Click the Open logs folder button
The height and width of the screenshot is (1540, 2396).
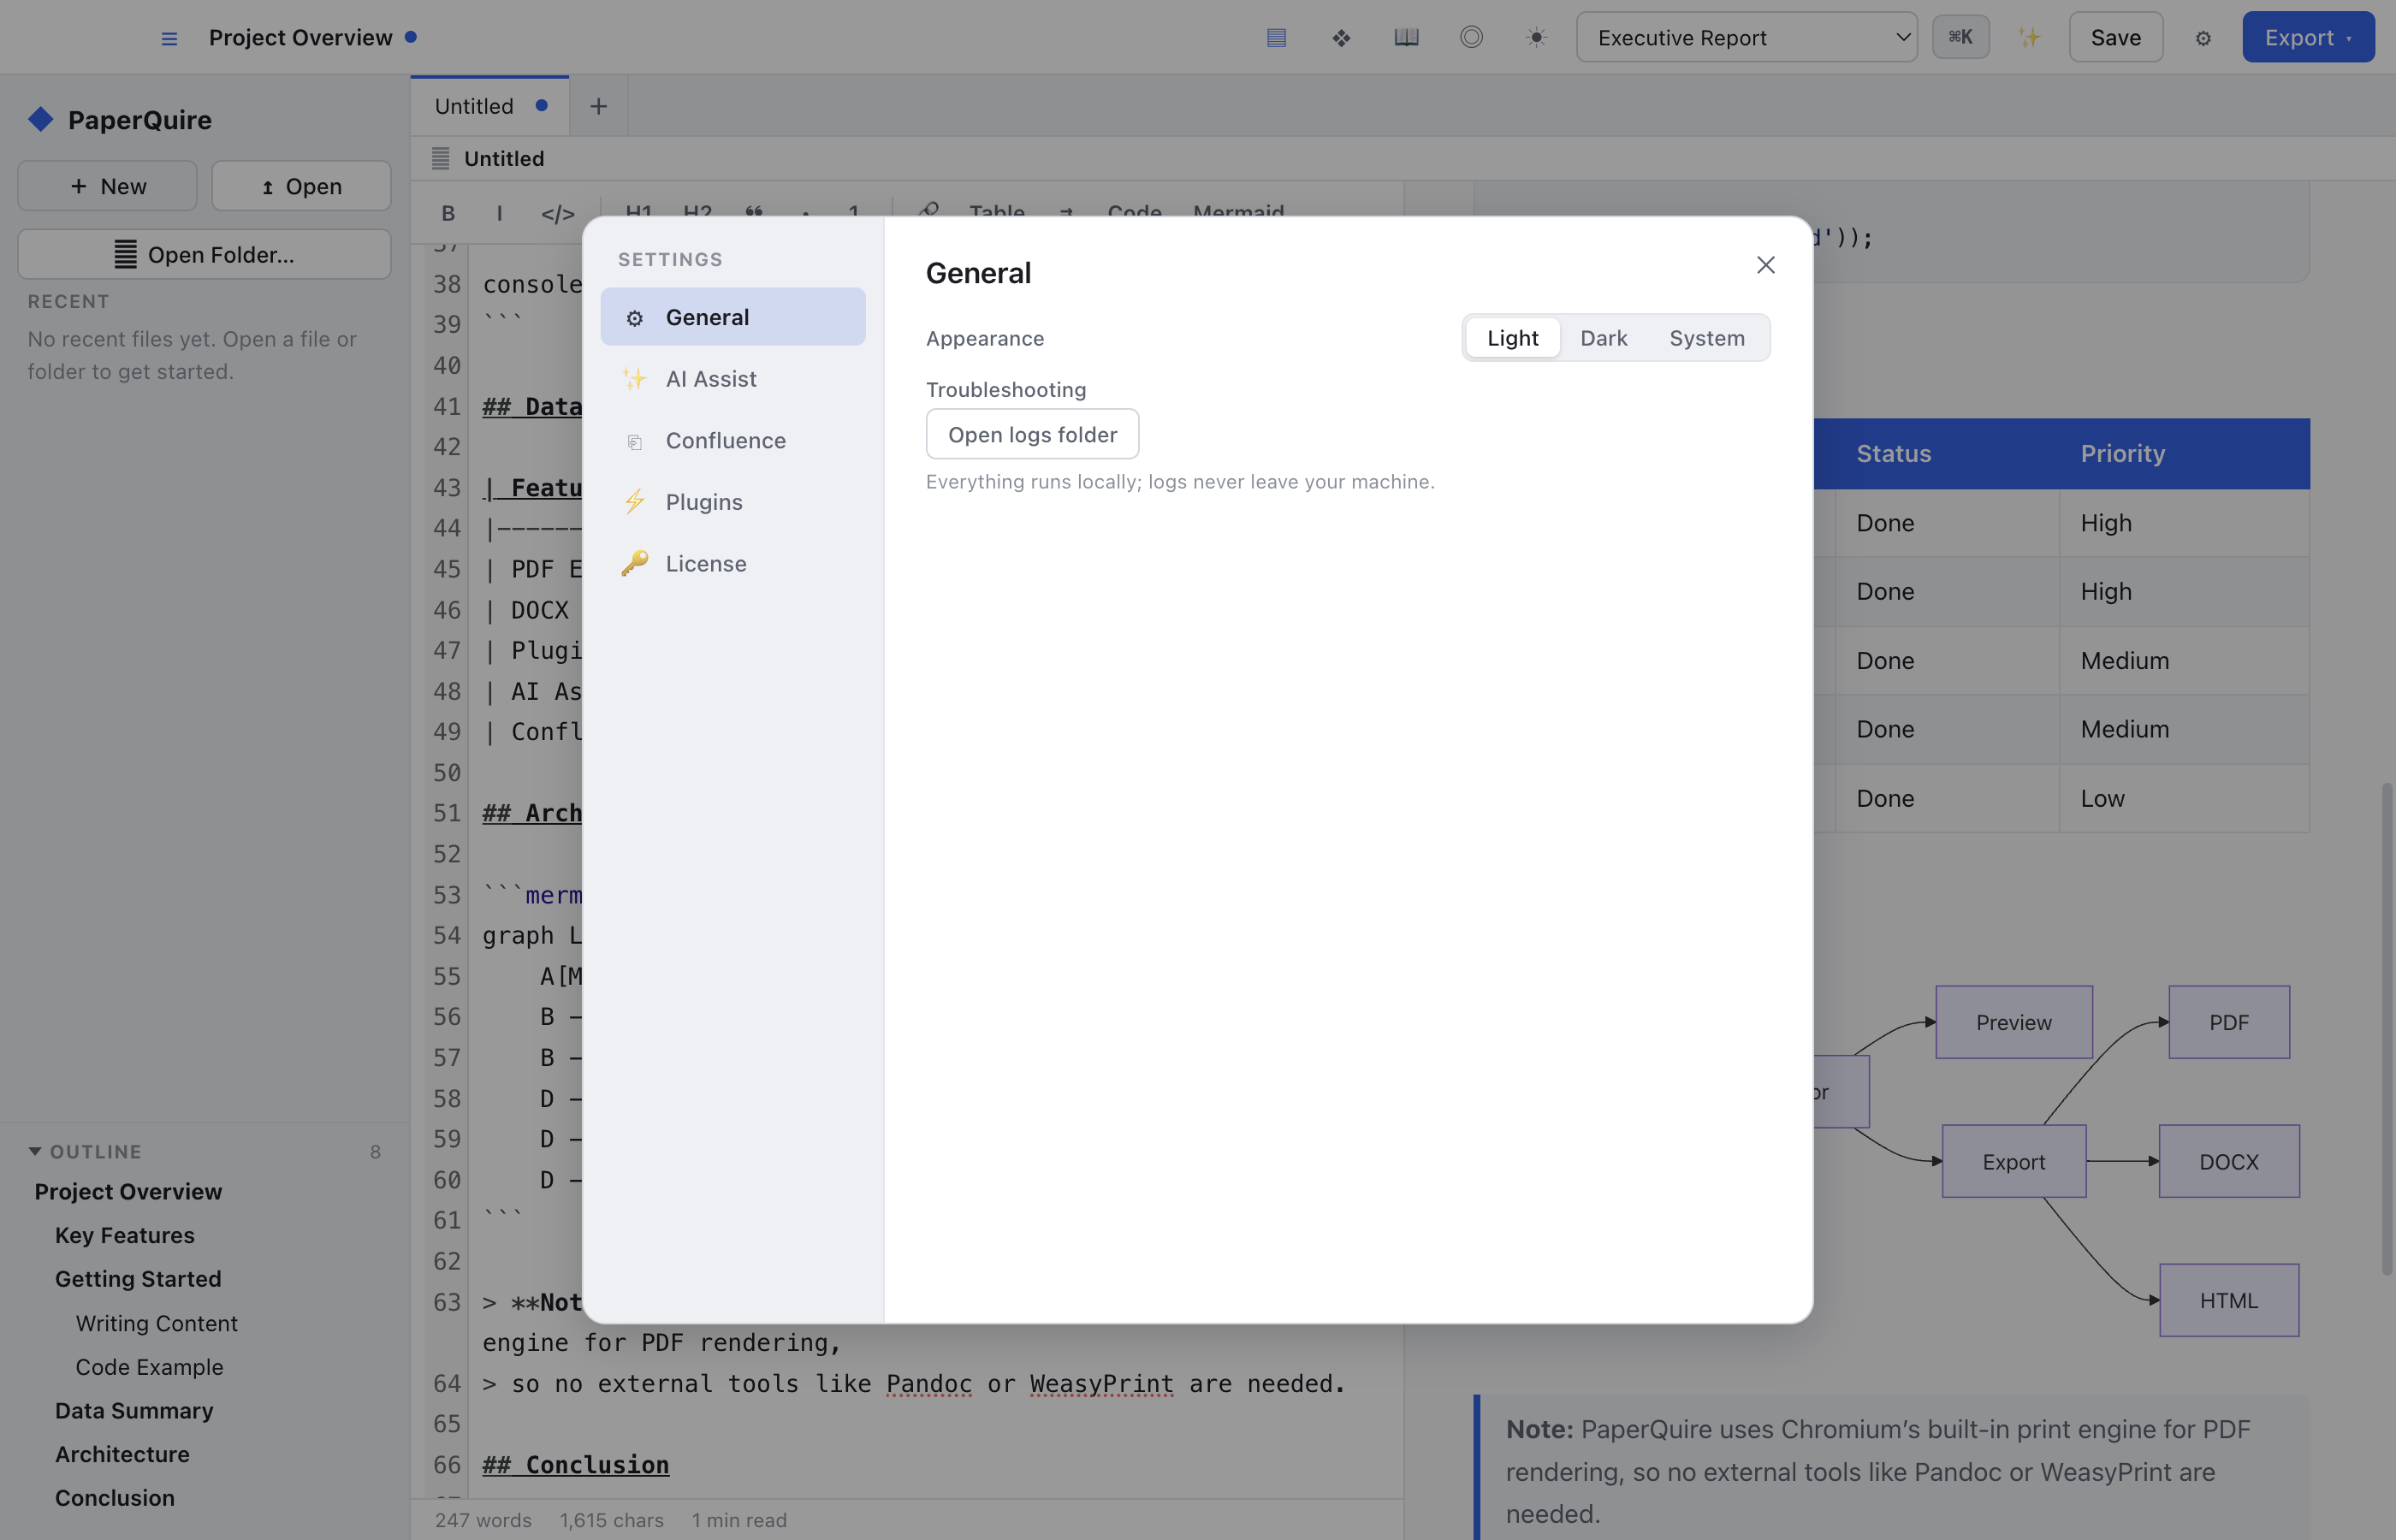[x=1032, y=434]
